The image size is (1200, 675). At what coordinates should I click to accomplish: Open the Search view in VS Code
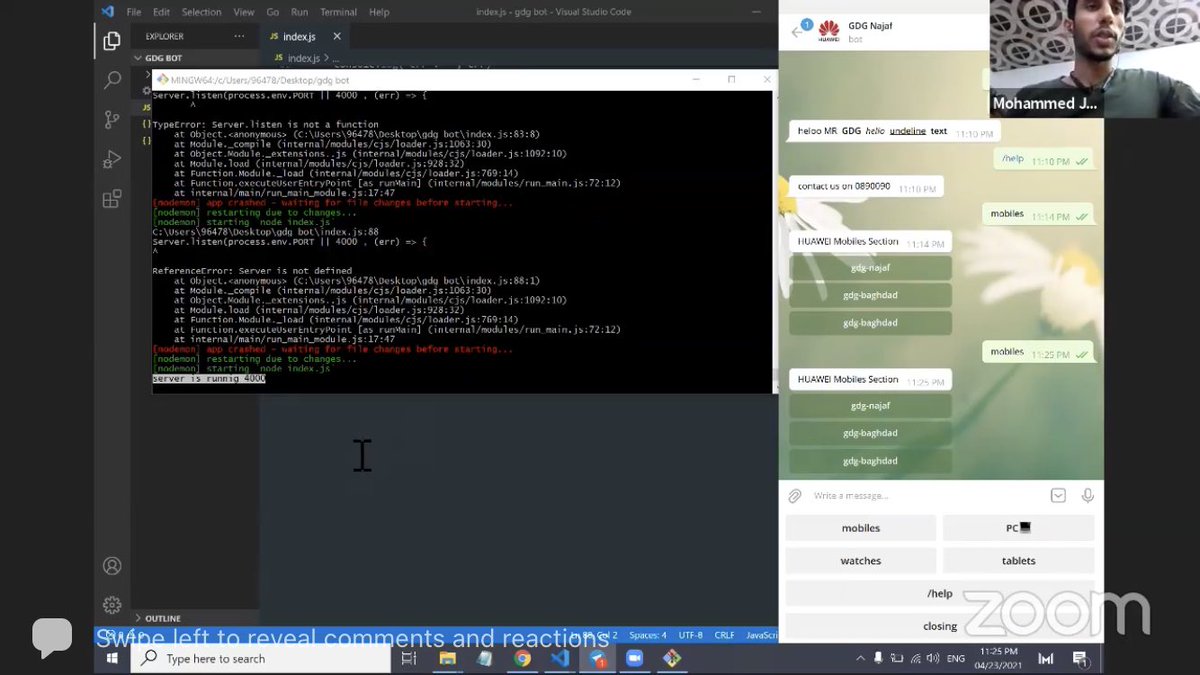[112, 80]
